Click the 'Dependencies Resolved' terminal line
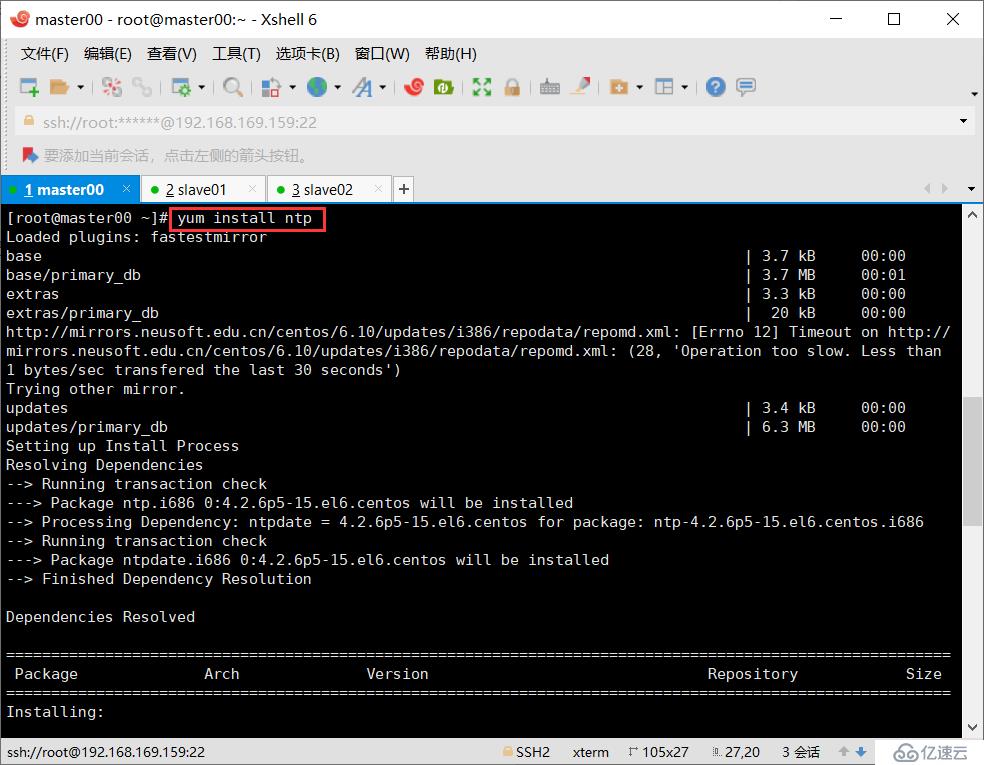 pos(100,617)
